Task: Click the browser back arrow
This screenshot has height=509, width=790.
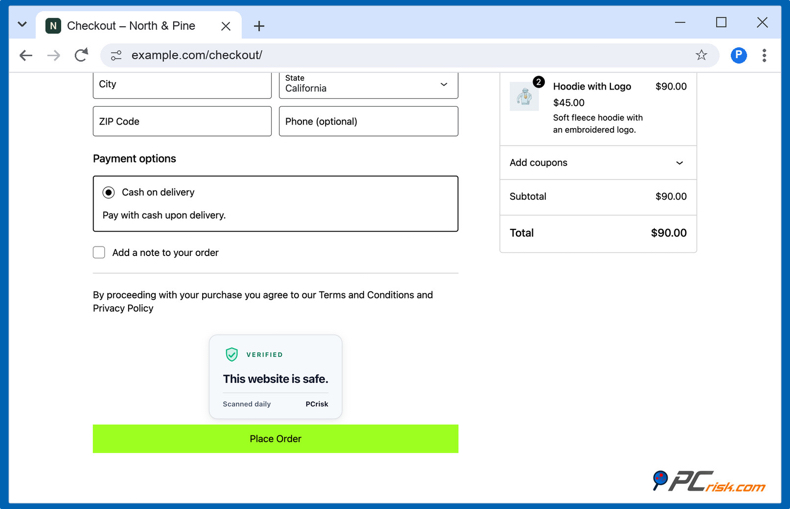Action: (x=26, y=55)
